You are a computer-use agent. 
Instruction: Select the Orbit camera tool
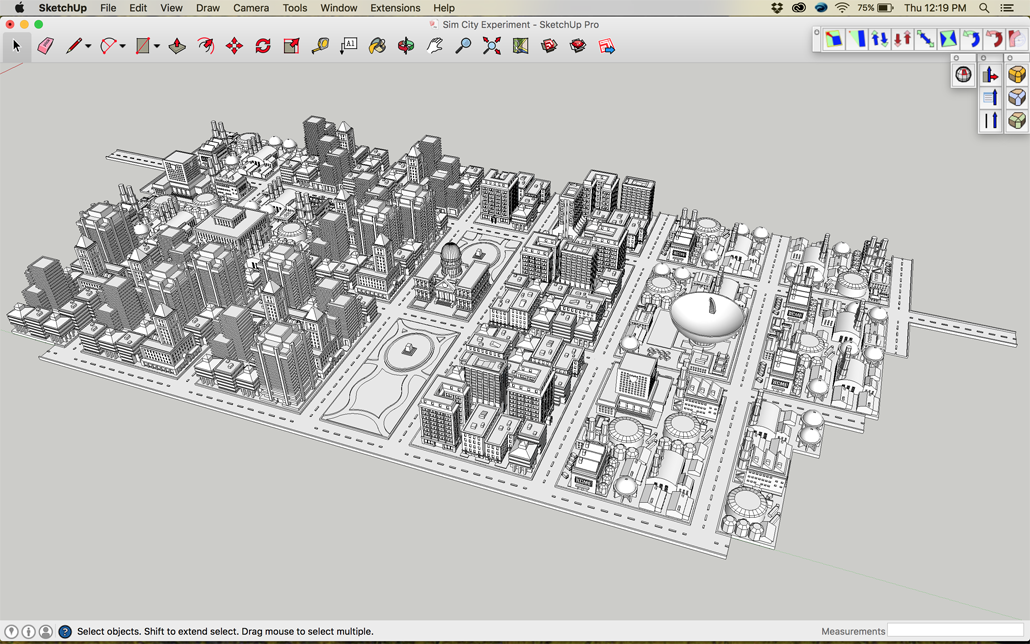(x=406, y=46)
